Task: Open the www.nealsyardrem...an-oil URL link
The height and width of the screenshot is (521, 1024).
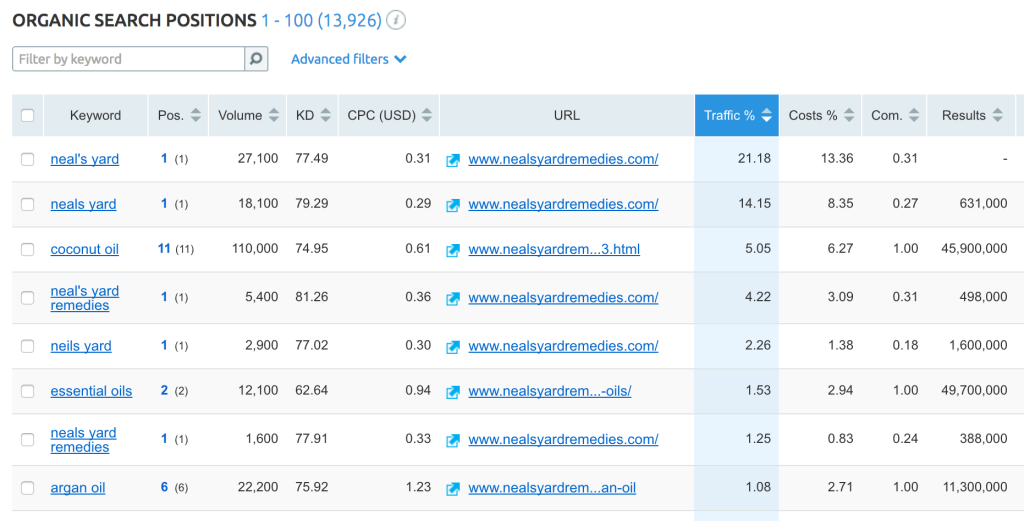Action: pos(552,487)
